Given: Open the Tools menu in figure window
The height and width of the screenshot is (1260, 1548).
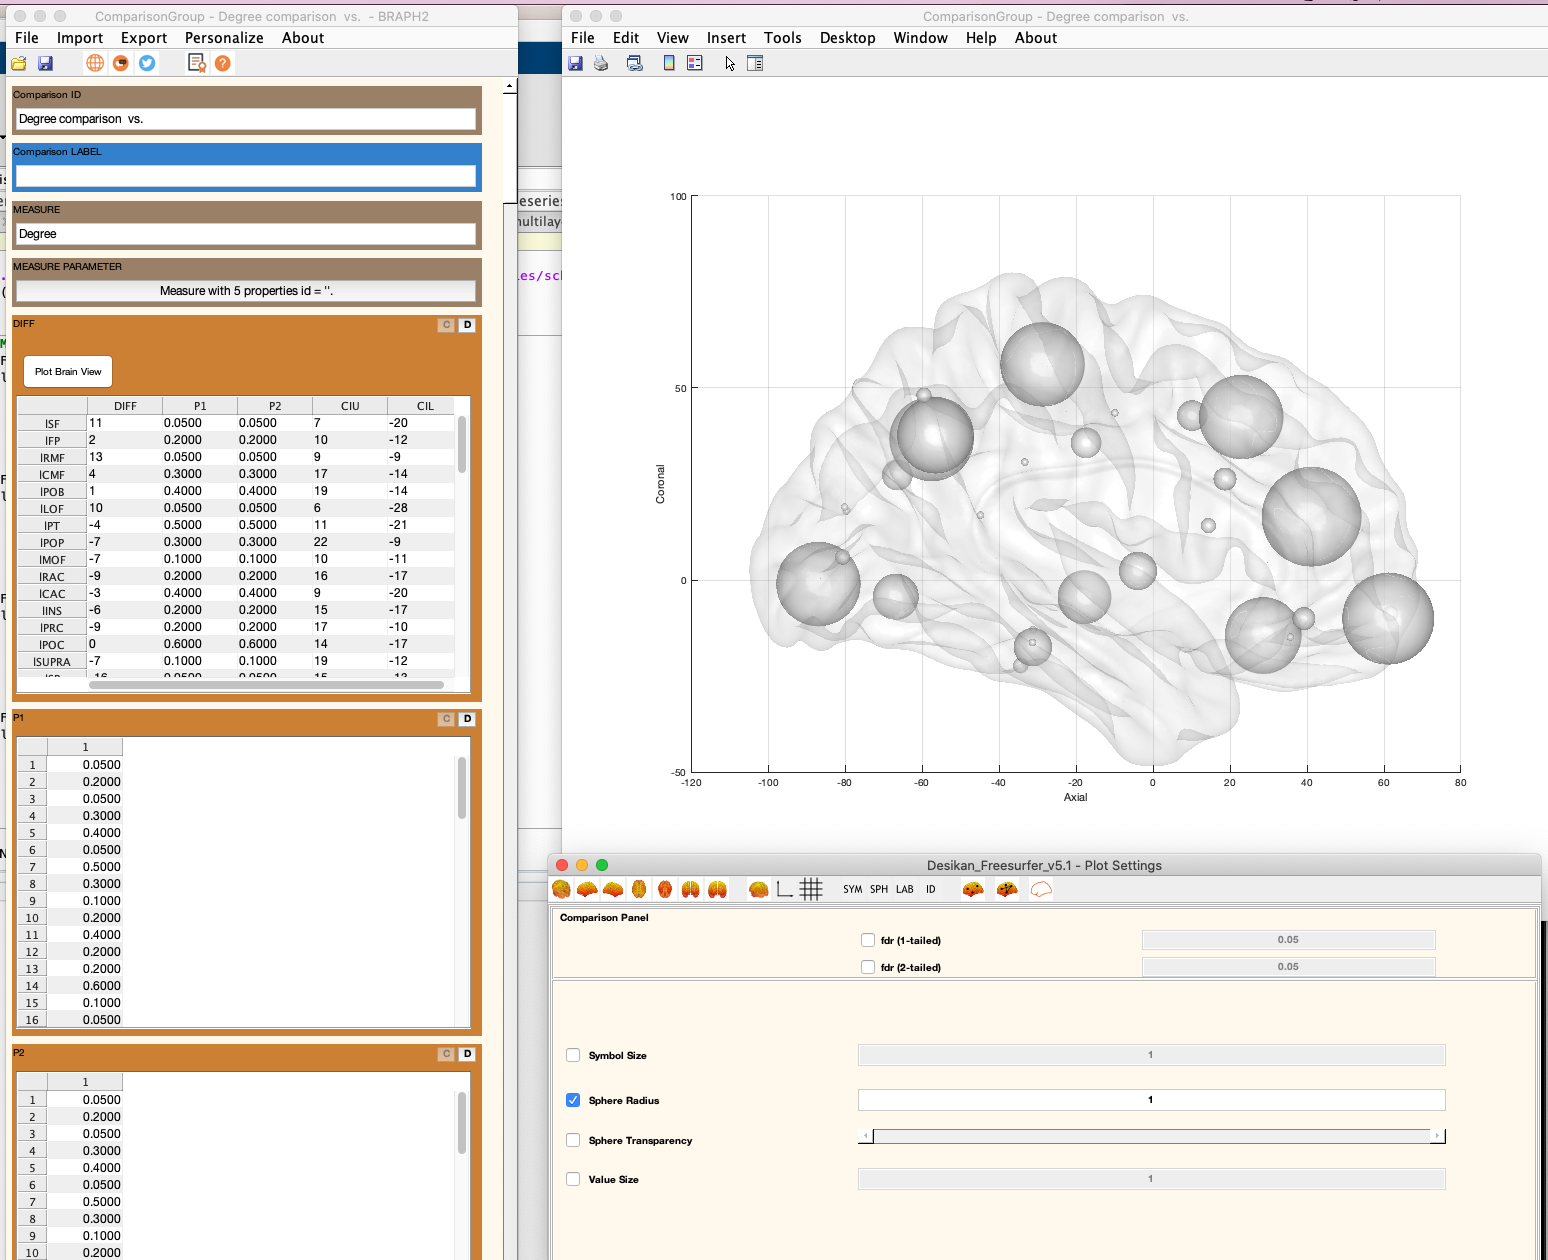Looking at the screenshot, I should 783,38.
